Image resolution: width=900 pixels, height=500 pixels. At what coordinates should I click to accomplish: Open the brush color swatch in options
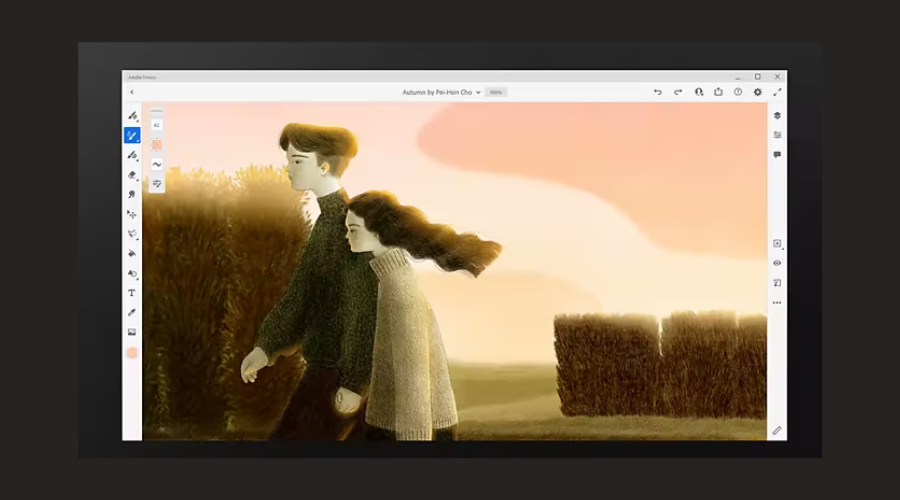coord(157,145)
